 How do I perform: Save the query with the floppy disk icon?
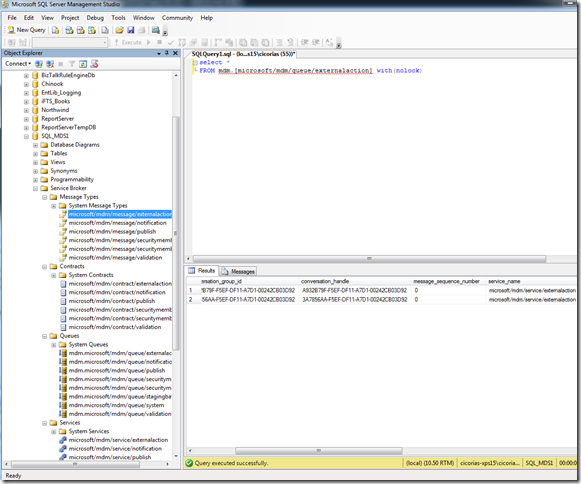[130, 30]
